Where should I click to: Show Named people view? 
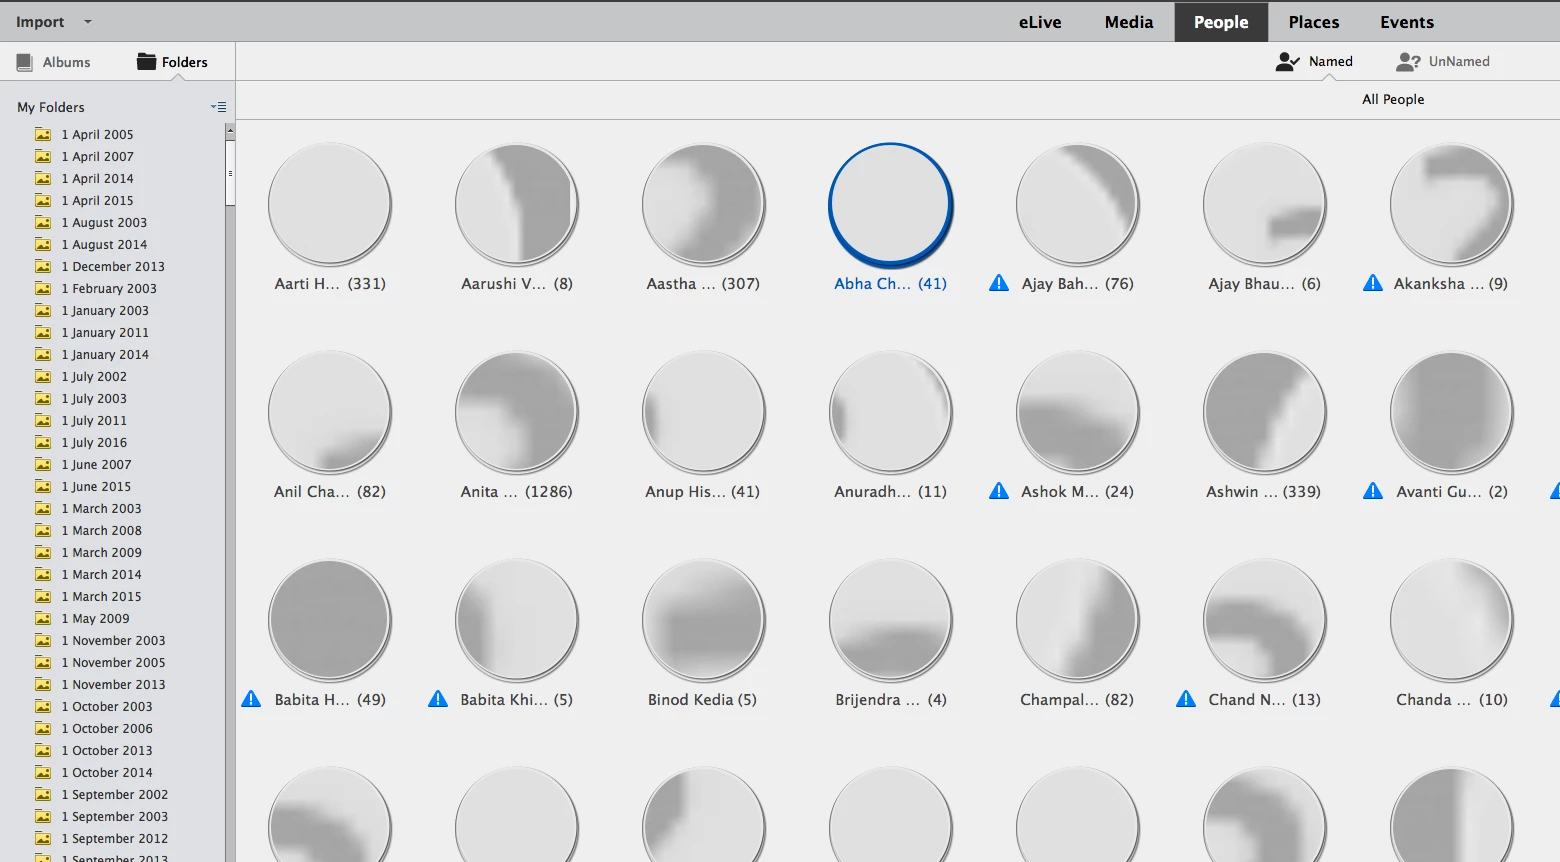pos(1314,61)
